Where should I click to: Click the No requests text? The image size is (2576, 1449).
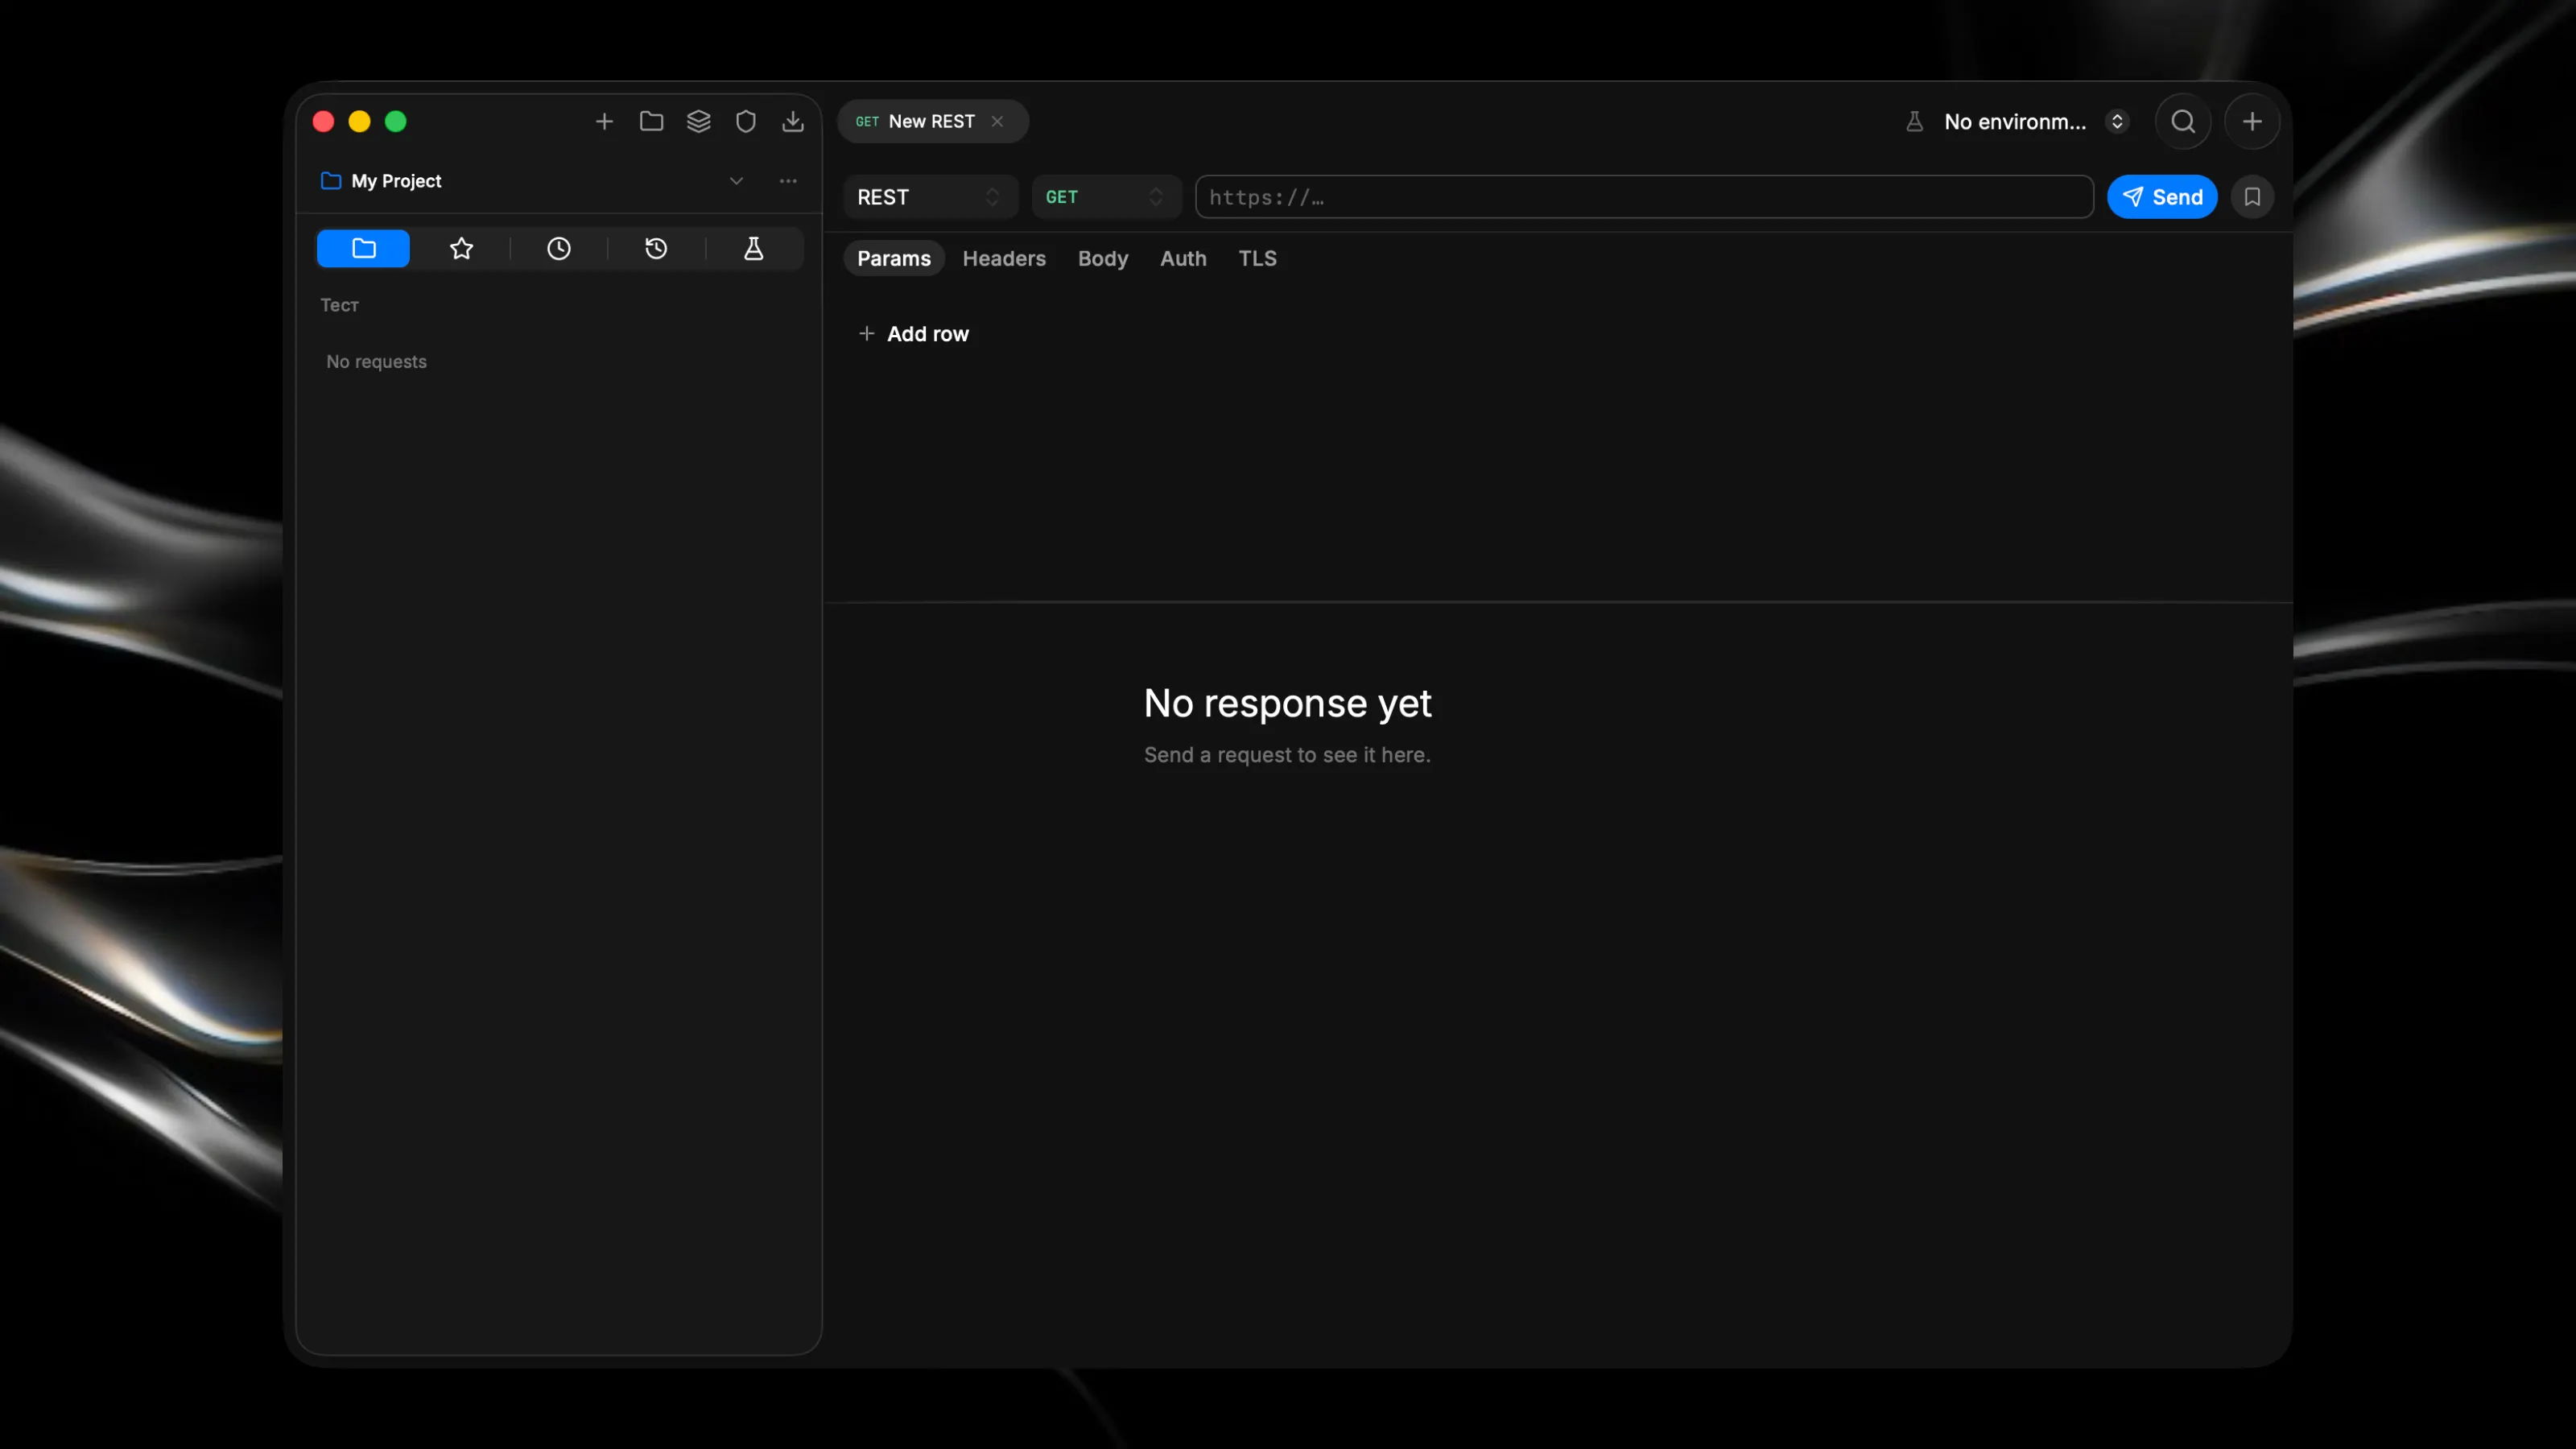click(376, 362)
